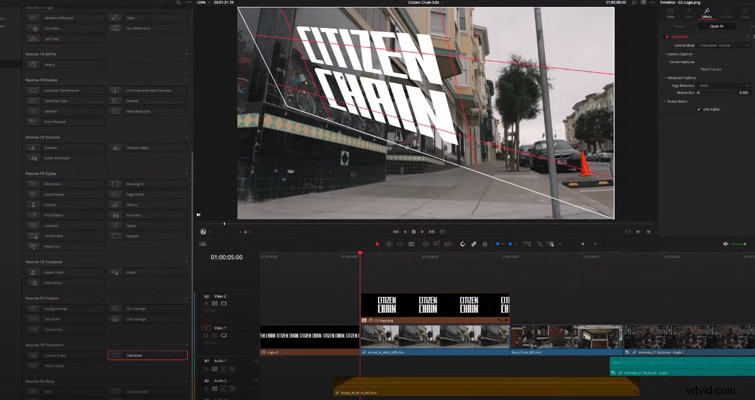Image resolution: width=755 pixels, height=400 pixels.
Task: Disable the Video 2 track monitor icon
Action: (224, 304)
